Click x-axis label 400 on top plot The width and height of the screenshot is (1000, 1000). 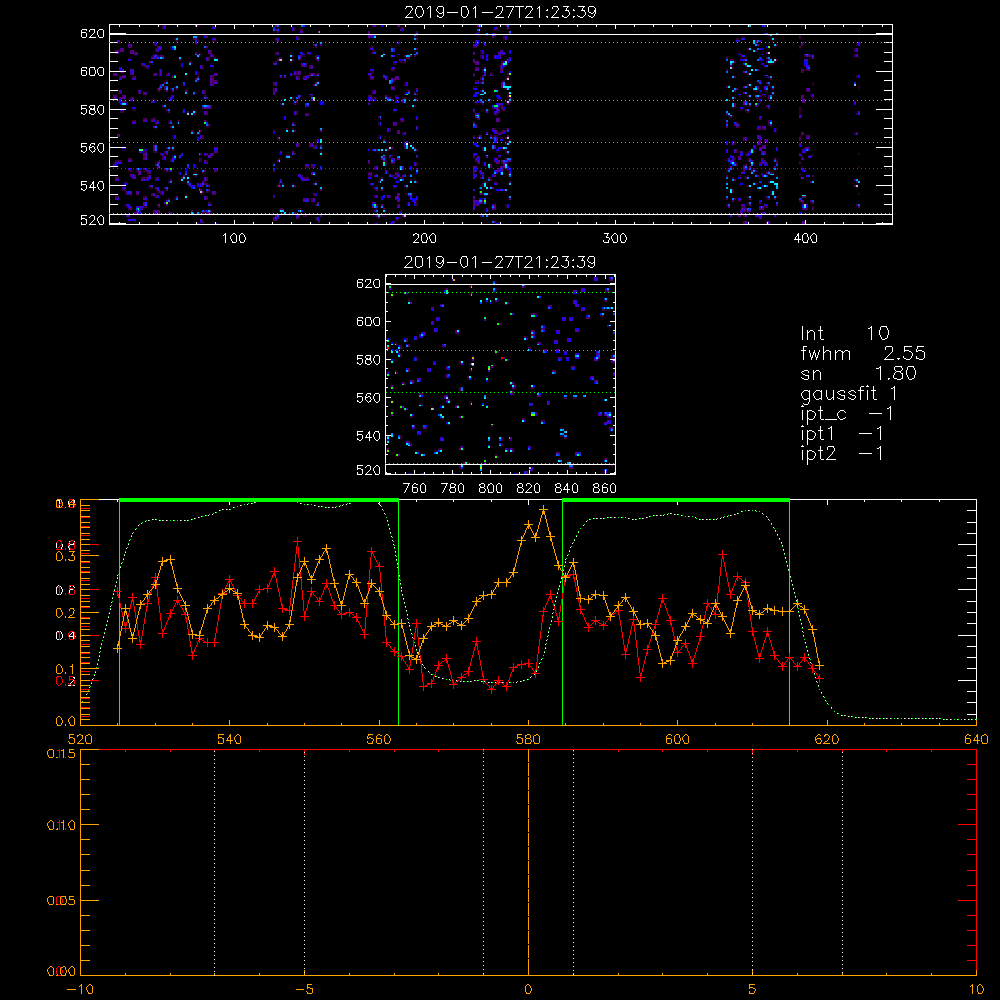(x=805, y=239)
